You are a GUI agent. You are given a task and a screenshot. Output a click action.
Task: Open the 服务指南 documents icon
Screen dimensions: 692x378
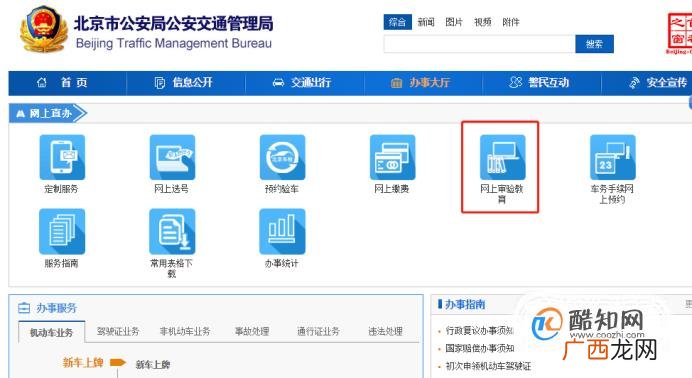[x=62, y=232]
